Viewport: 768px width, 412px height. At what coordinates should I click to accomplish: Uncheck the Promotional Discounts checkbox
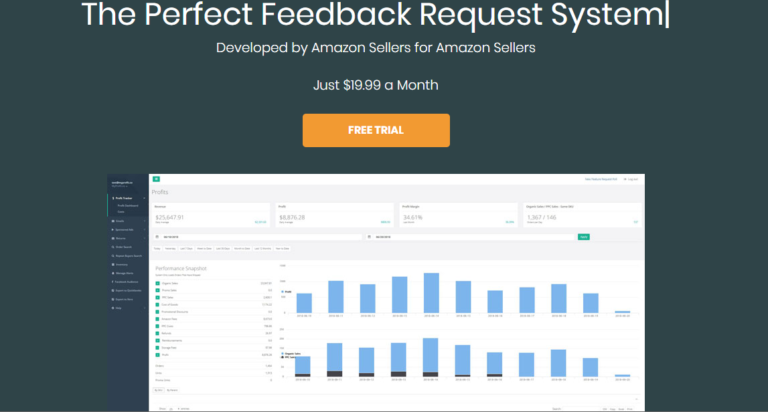[x=158, y=312]
